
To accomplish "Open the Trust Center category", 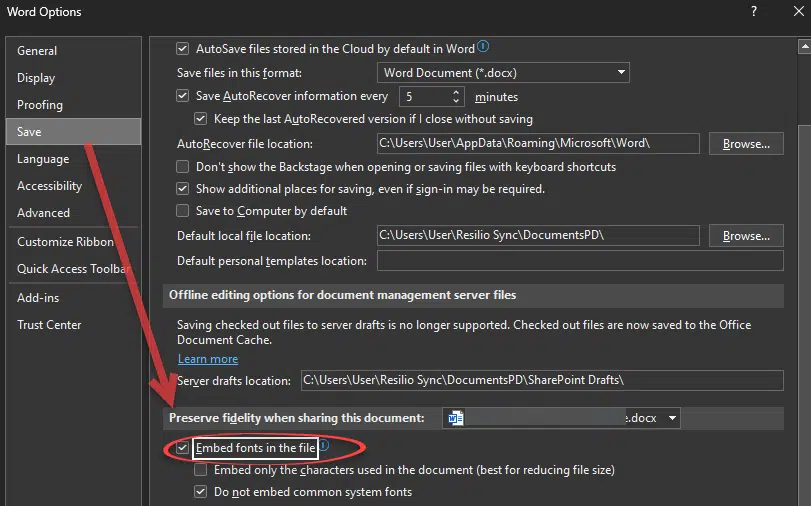I will pos(73,324).
